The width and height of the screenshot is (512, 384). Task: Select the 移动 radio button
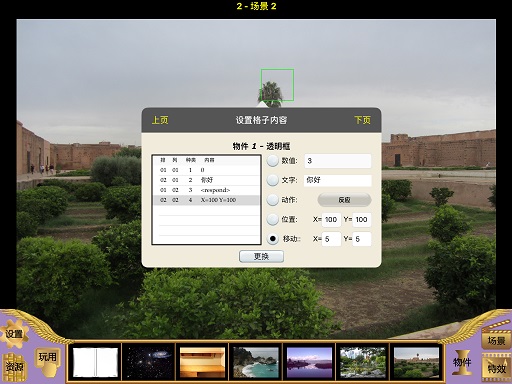click(272, 239)
